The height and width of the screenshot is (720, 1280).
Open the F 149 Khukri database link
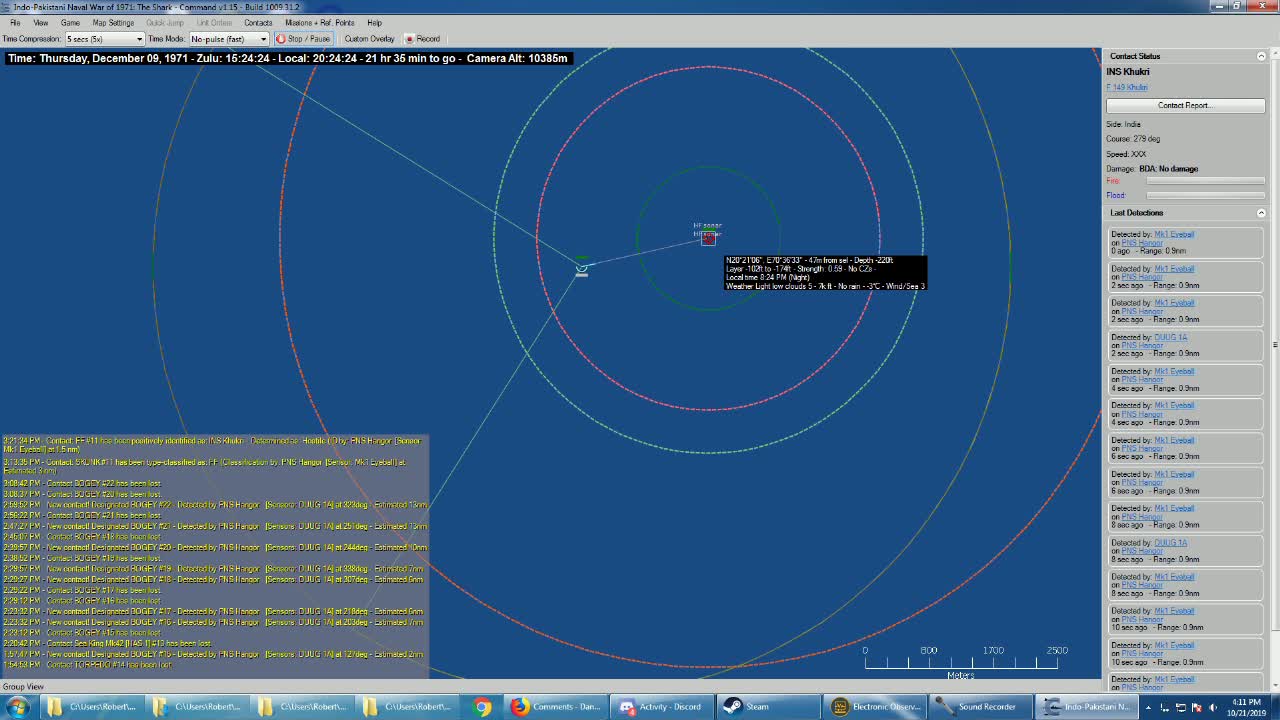(x=1127, y=87)
